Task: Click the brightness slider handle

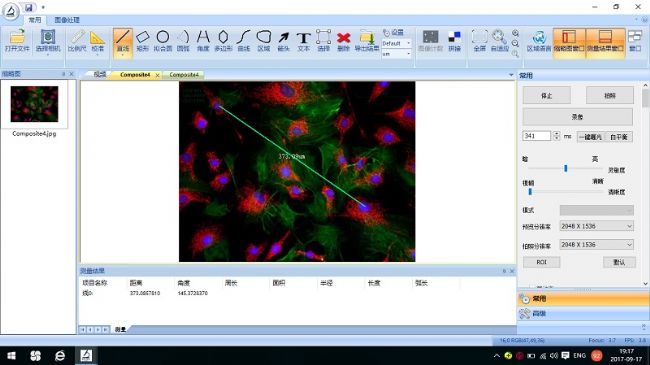Action: point(565,168)
